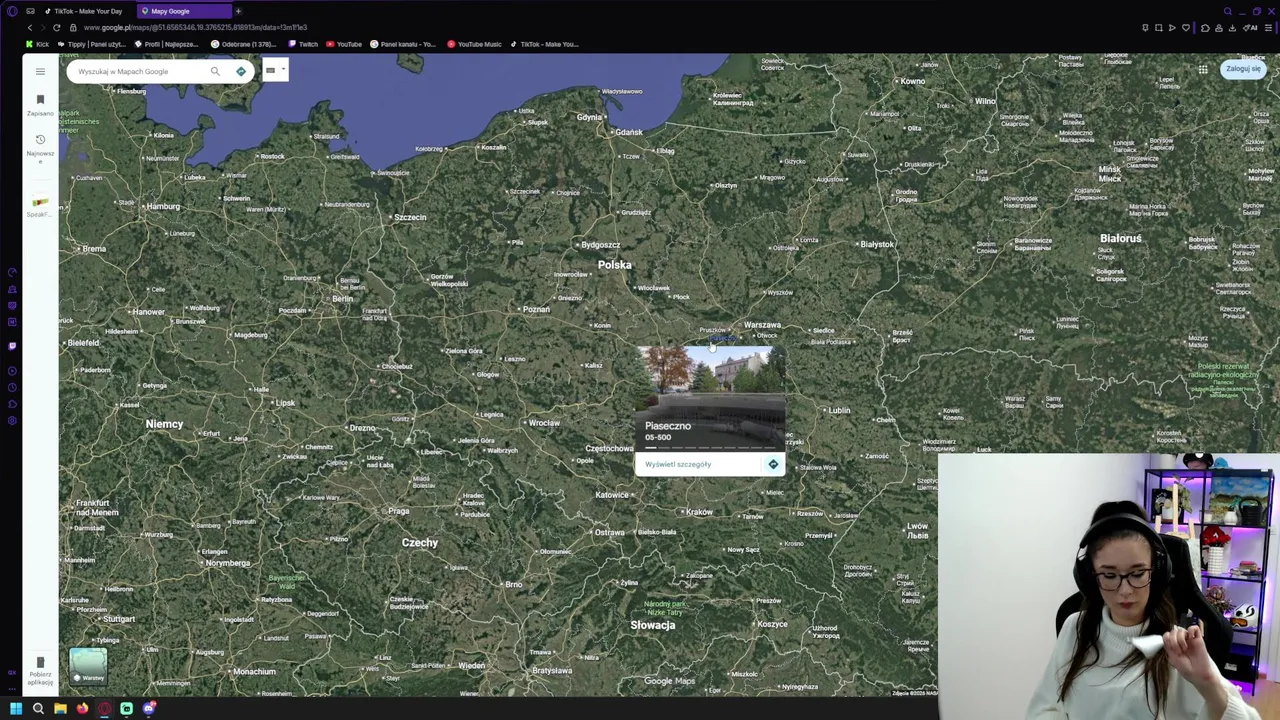Open Windows taskbar search

tap(38, 709)
